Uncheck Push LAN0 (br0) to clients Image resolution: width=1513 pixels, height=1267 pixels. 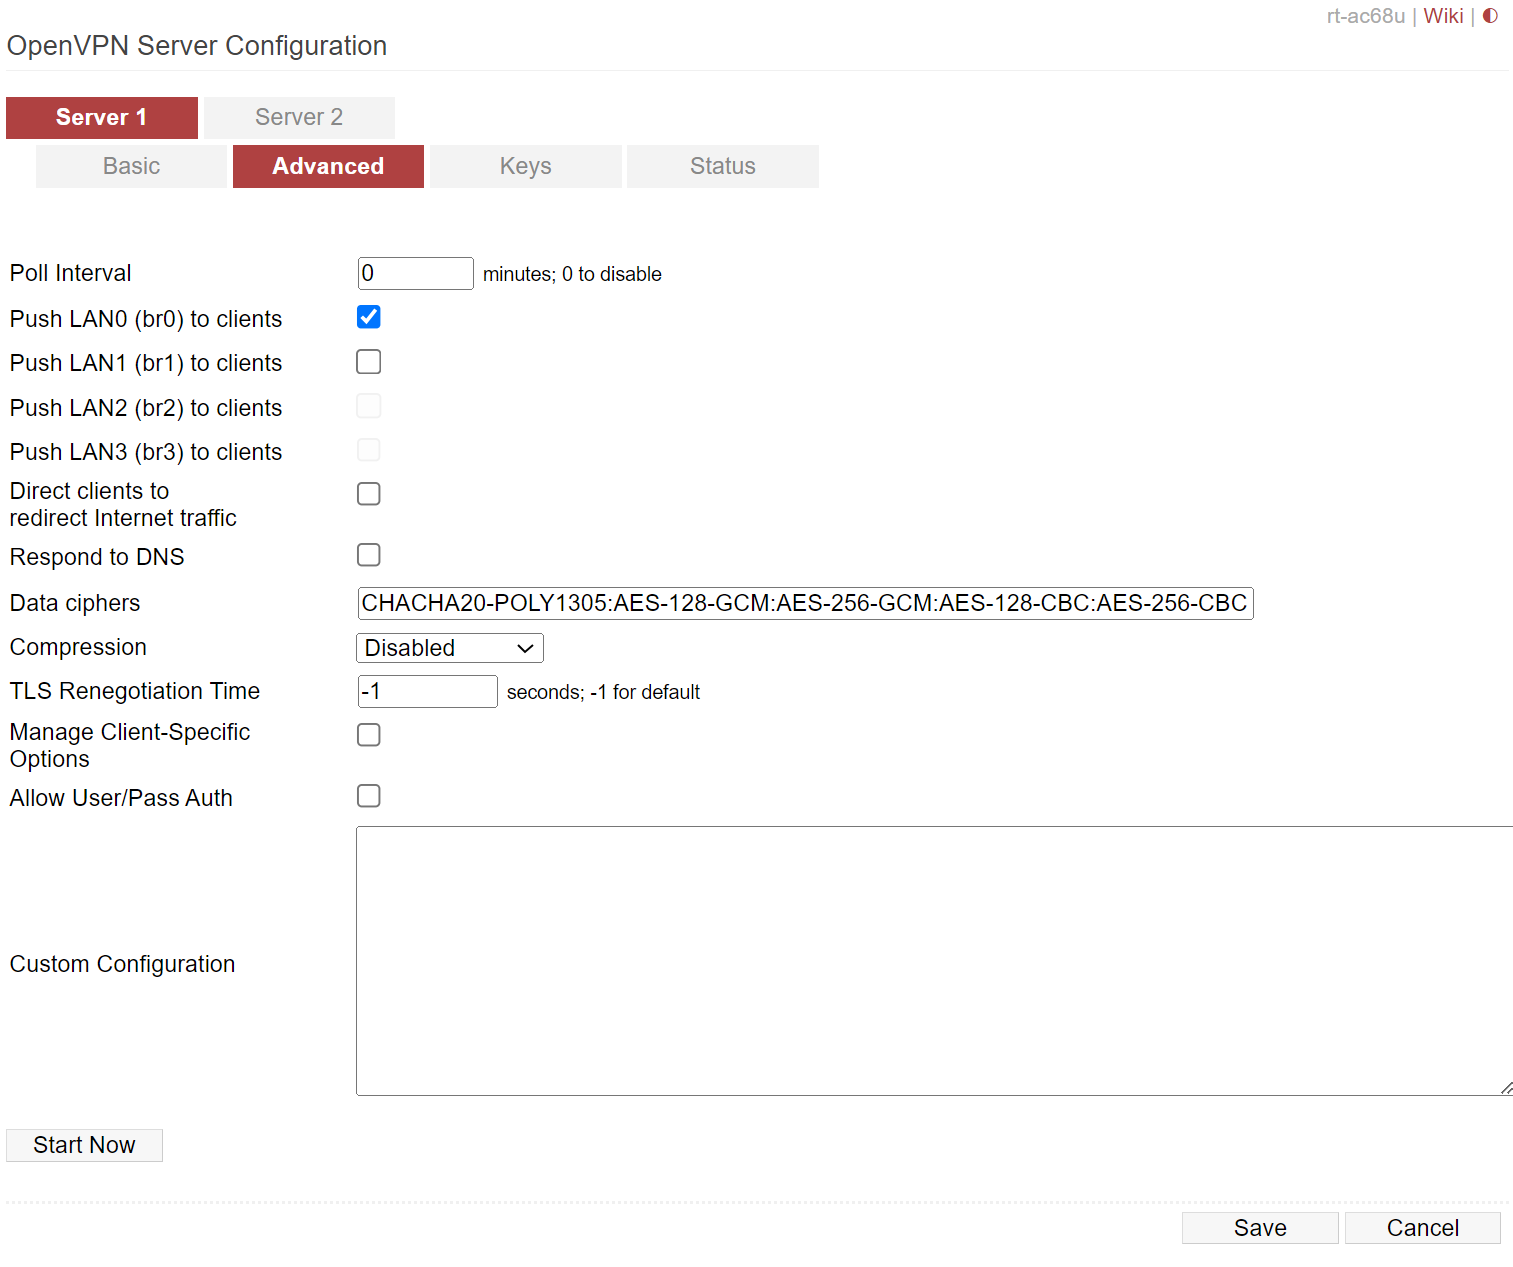(x=369, y=317)
